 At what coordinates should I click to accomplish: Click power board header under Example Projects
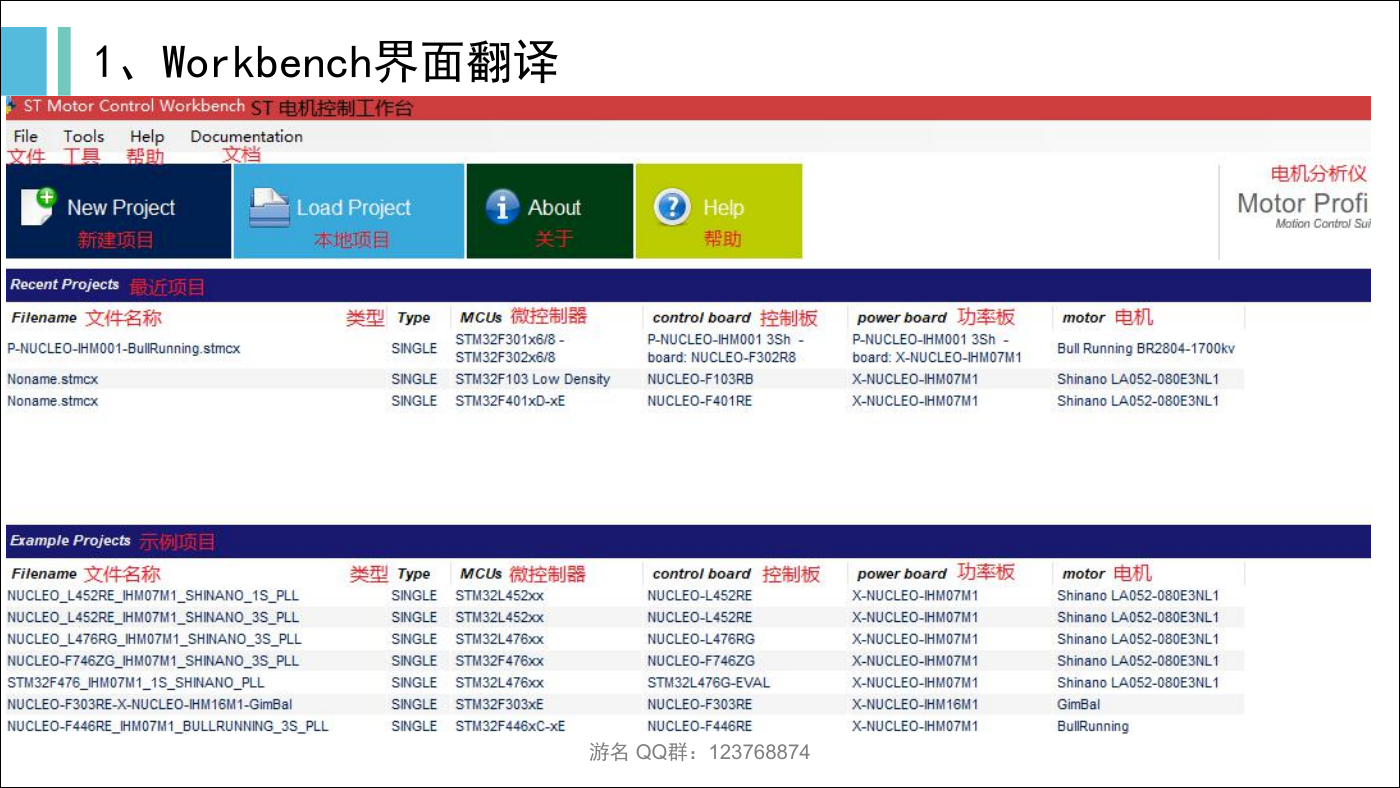[x=901, y=574]
